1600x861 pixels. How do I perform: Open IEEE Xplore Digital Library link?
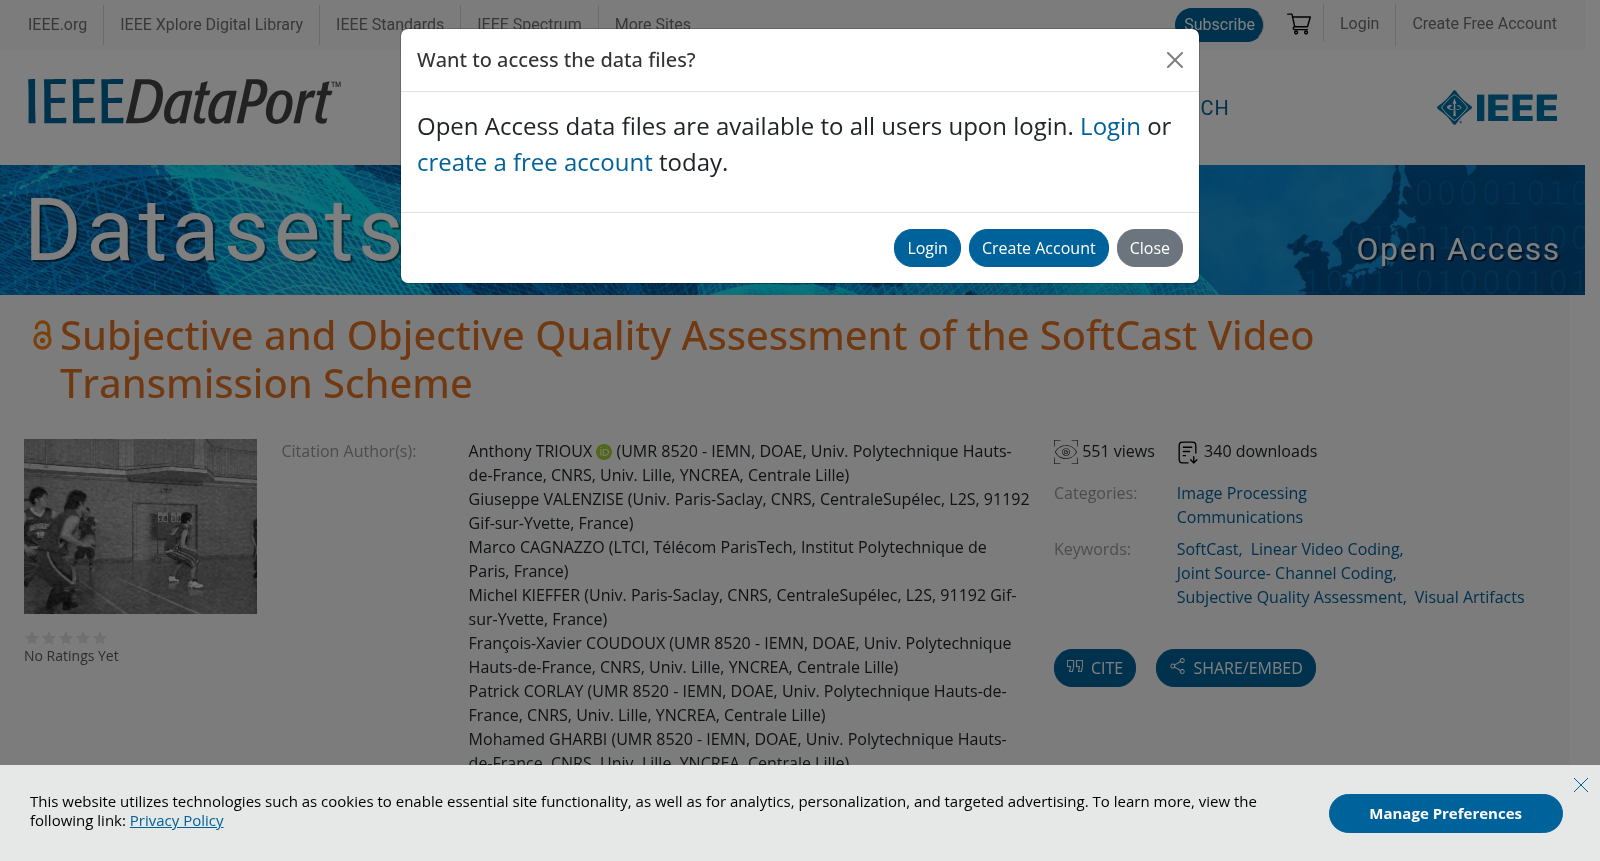point(211,24)
